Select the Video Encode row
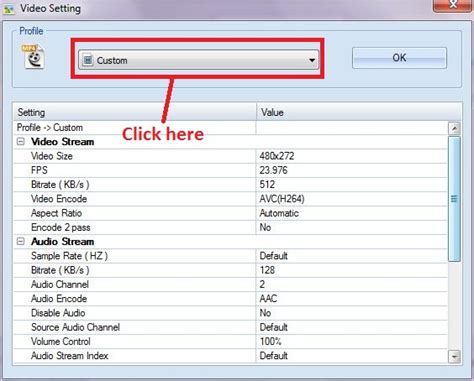Viewport: 474px width, 381px height. pos(231,199)
